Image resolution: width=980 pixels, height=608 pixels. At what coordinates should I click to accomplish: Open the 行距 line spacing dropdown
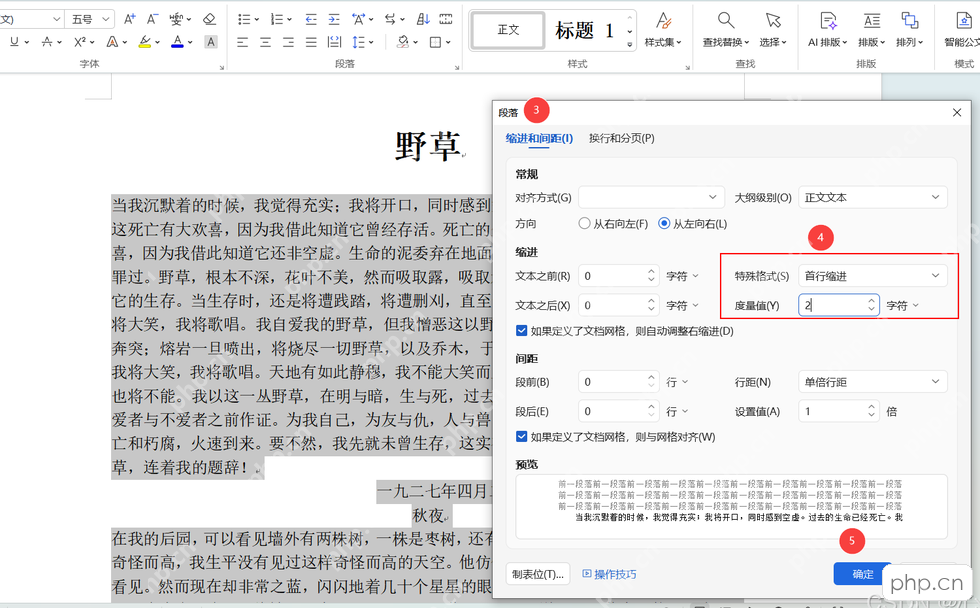click(x=872, y=381)
